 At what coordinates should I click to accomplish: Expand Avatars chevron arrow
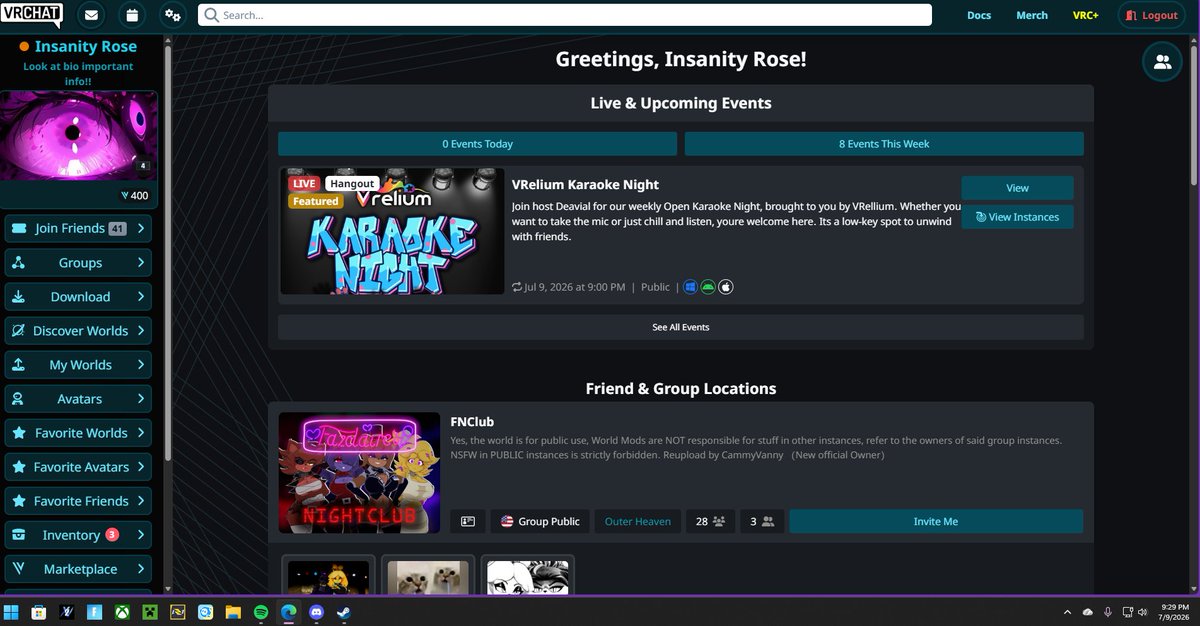141,399
